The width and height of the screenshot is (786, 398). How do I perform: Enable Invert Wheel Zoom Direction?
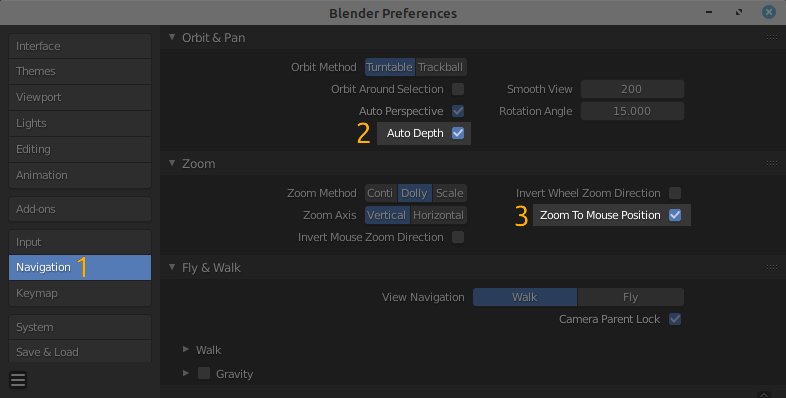coord(675,193)
